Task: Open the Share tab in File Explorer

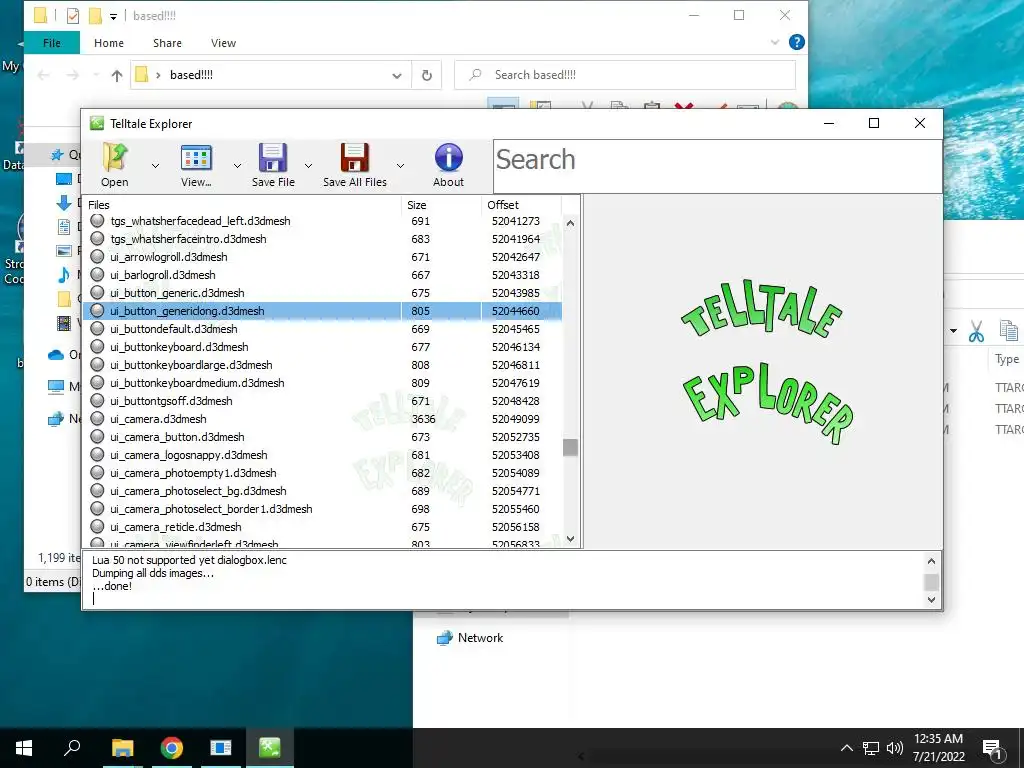Action: [167, 43]
